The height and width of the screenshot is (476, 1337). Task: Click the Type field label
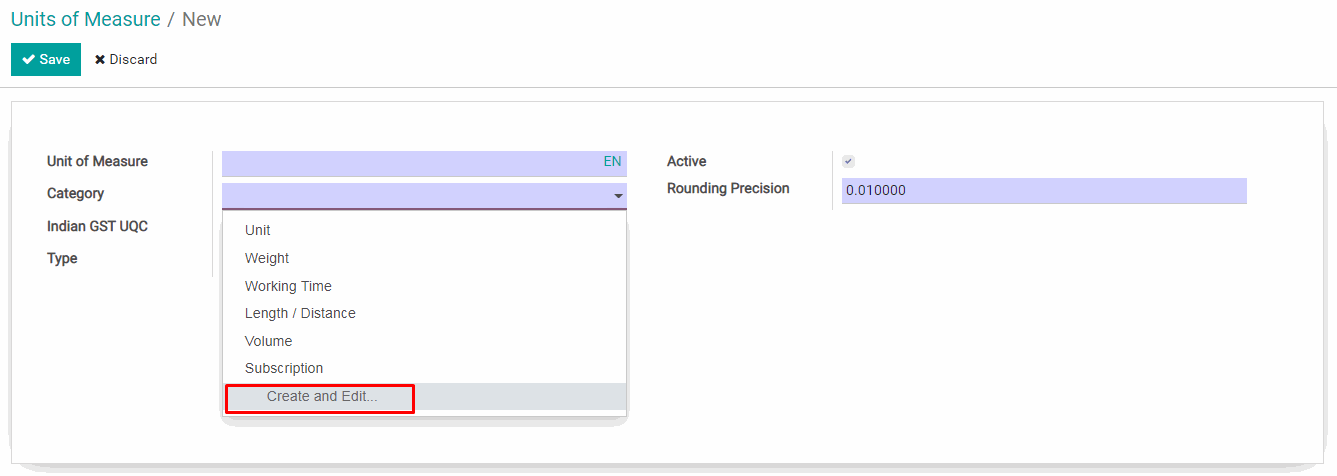point(62,258)
